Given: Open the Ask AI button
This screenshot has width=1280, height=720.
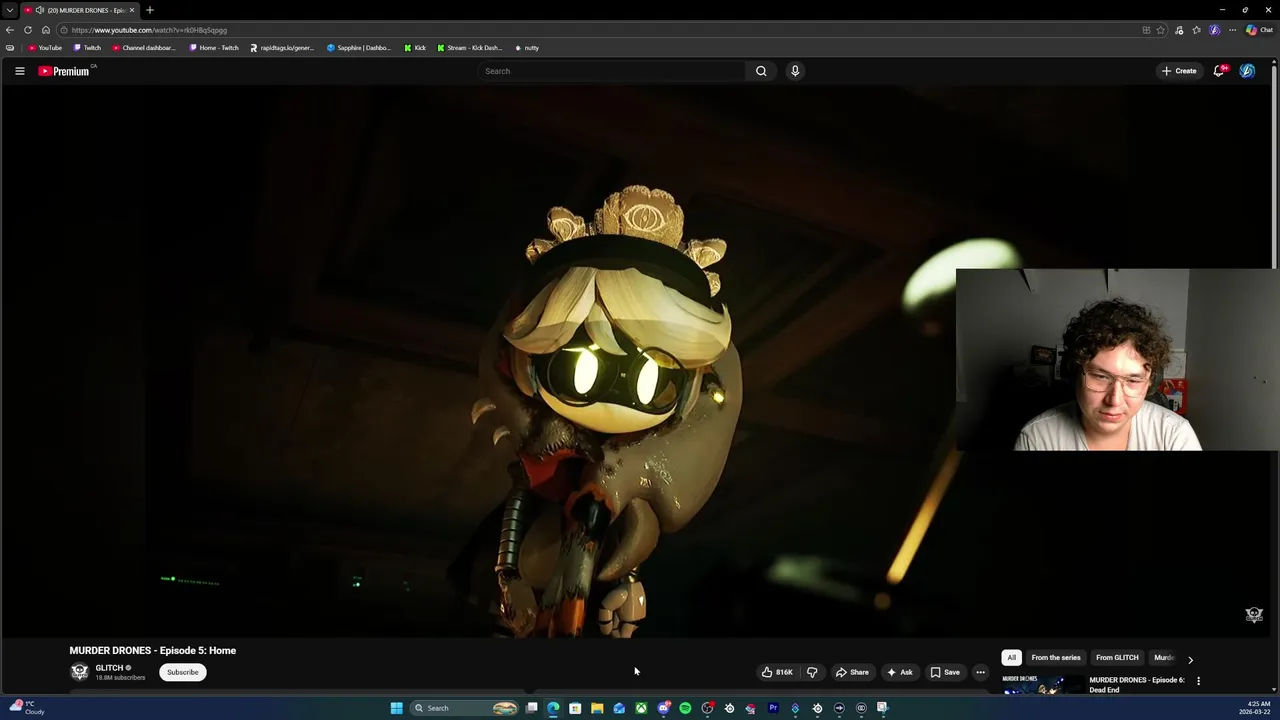Looking at the screenshot, I should click(899, 672).
